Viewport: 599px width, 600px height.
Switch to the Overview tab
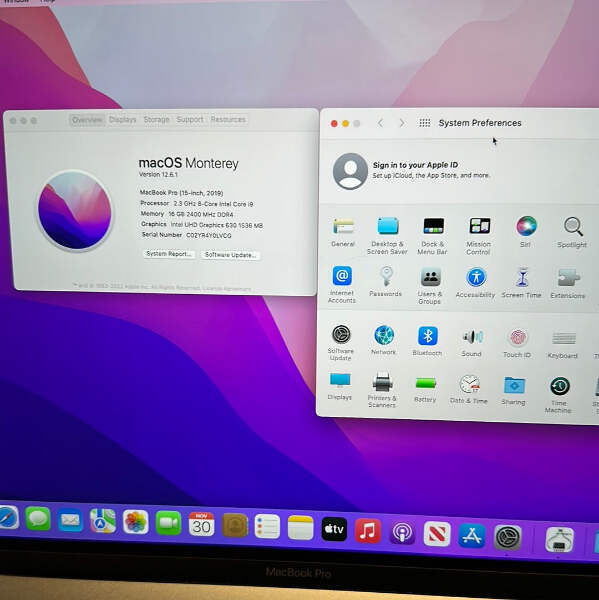tap(87, 120)
